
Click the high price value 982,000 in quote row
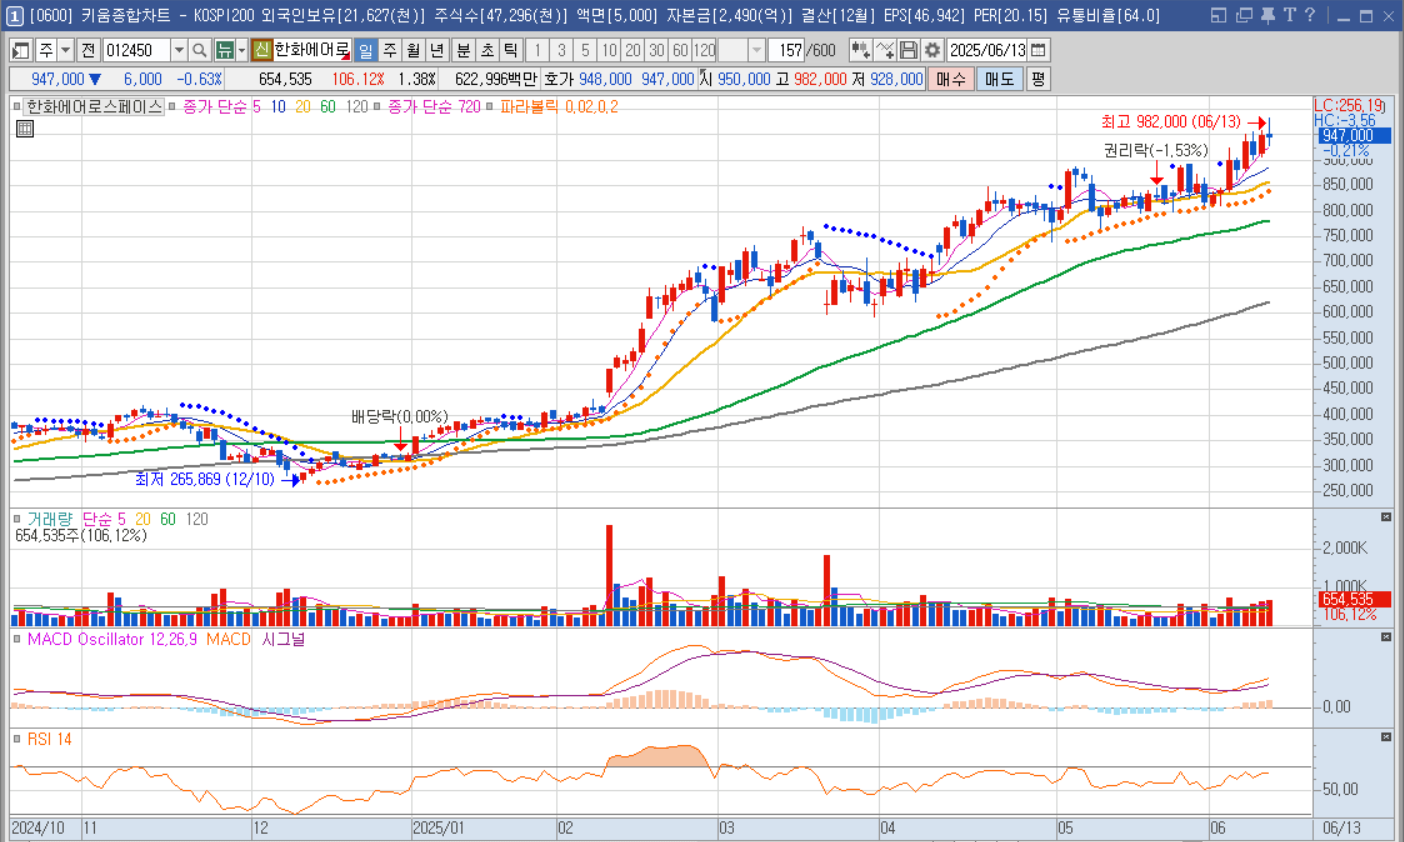pyautogui.click(x=820, y=79)
